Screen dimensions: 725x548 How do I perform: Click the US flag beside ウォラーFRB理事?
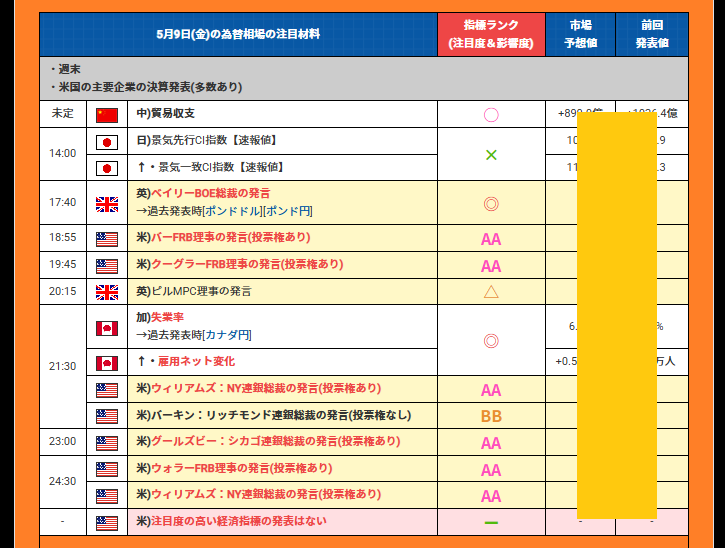point(107,469)
